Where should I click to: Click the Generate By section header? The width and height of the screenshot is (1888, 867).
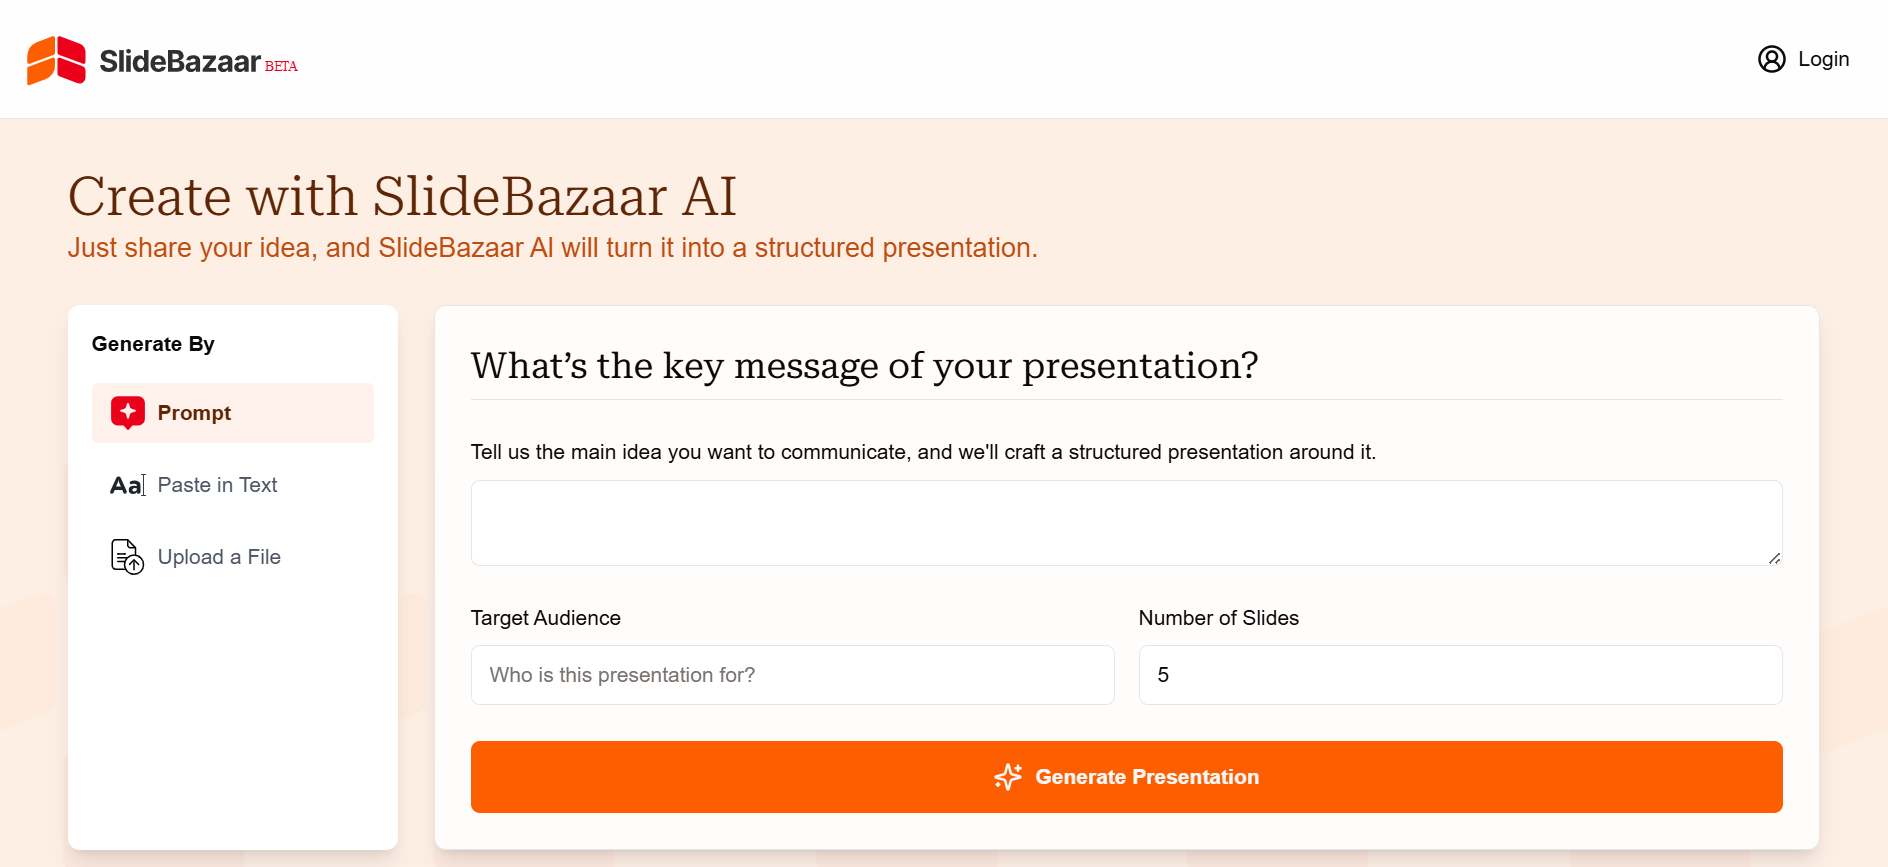coord(152,343)
